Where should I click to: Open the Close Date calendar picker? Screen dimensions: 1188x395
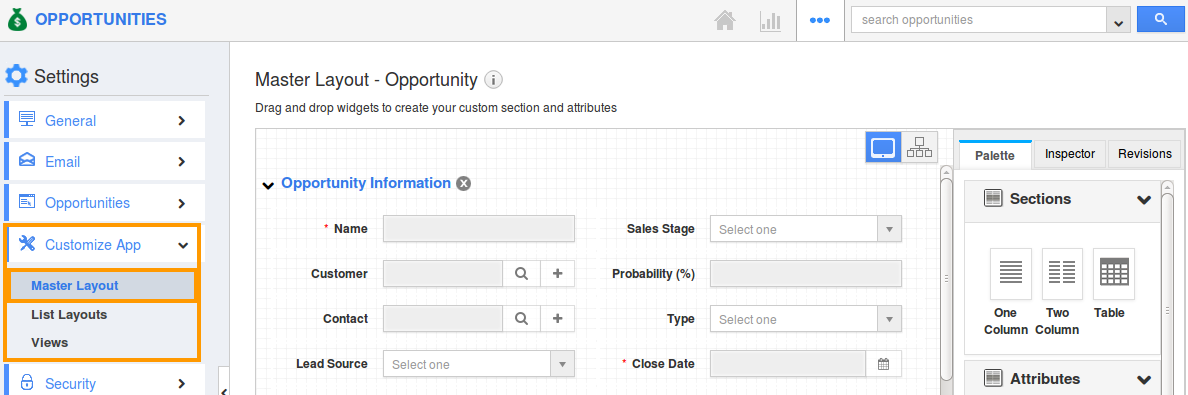[883, 364]
